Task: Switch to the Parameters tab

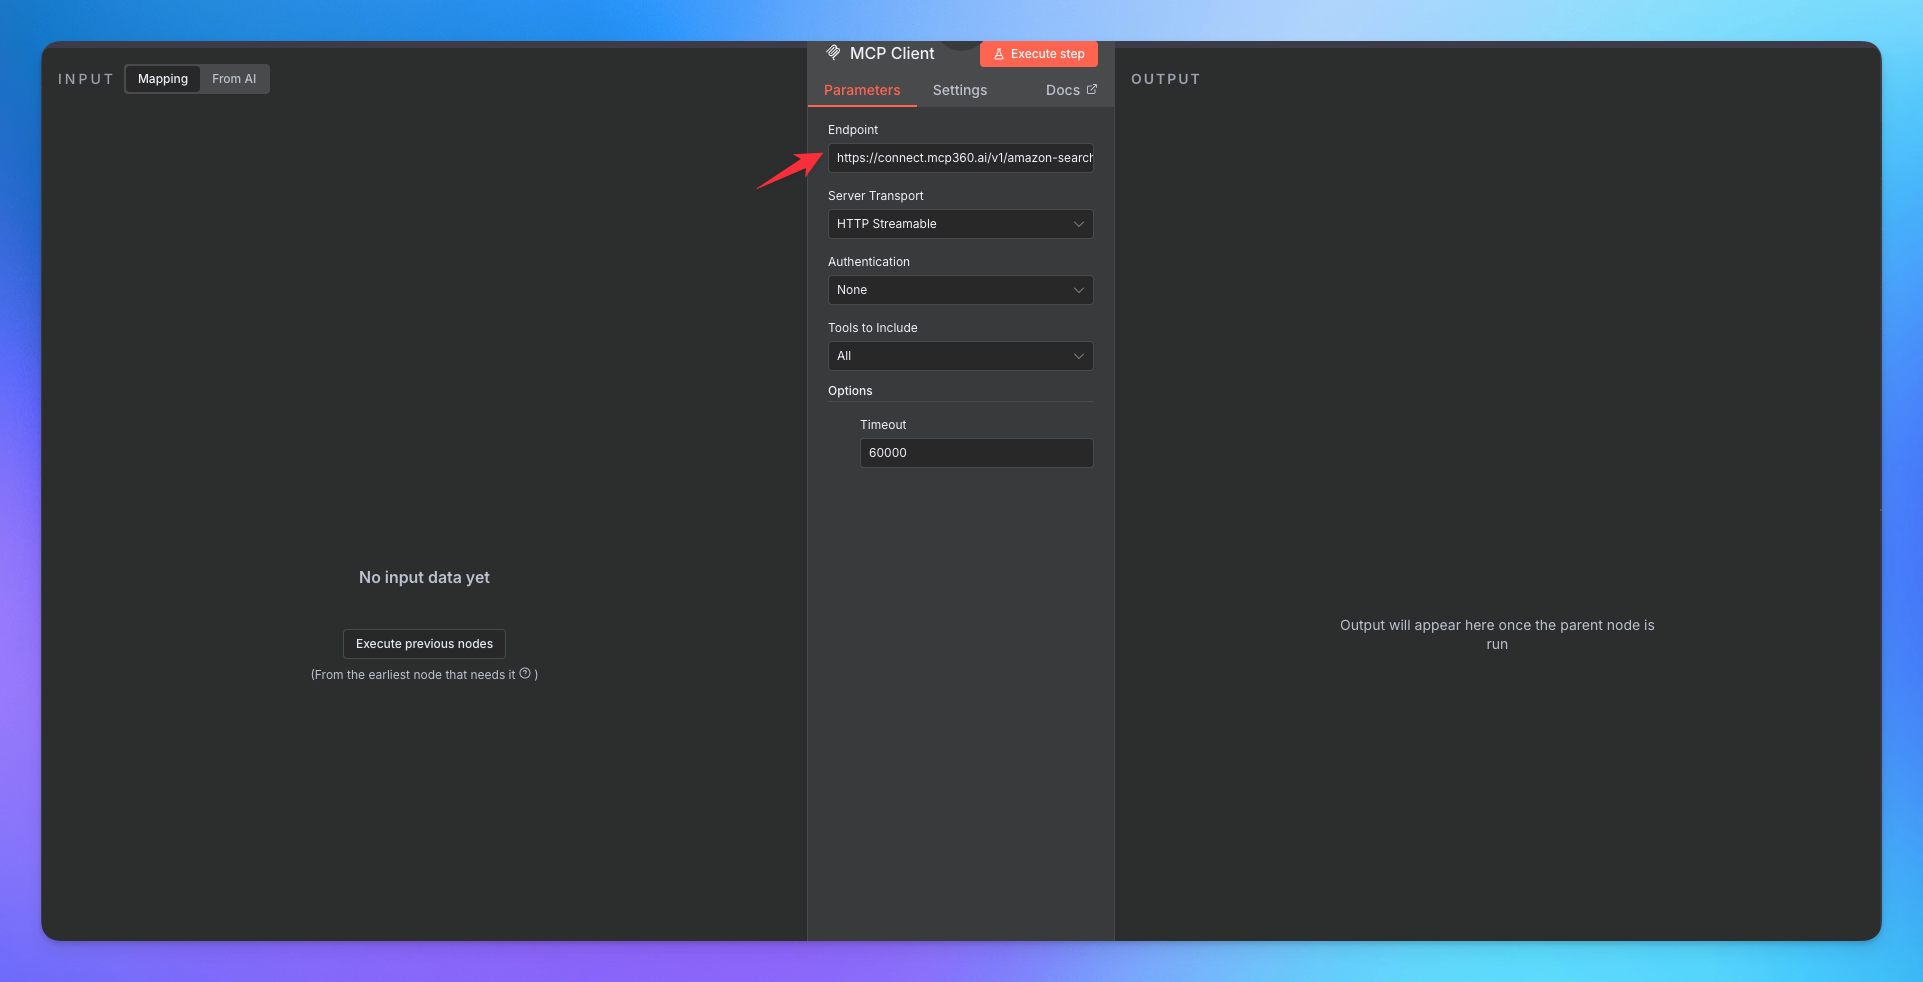Action: tap(862, 90)
